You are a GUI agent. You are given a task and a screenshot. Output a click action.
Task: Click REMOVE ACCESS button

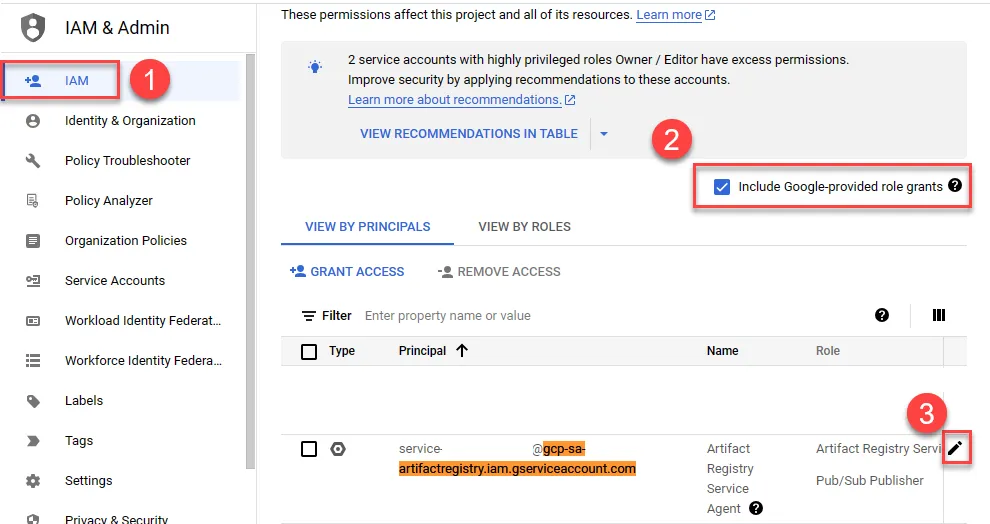click(x=499, y=271)
